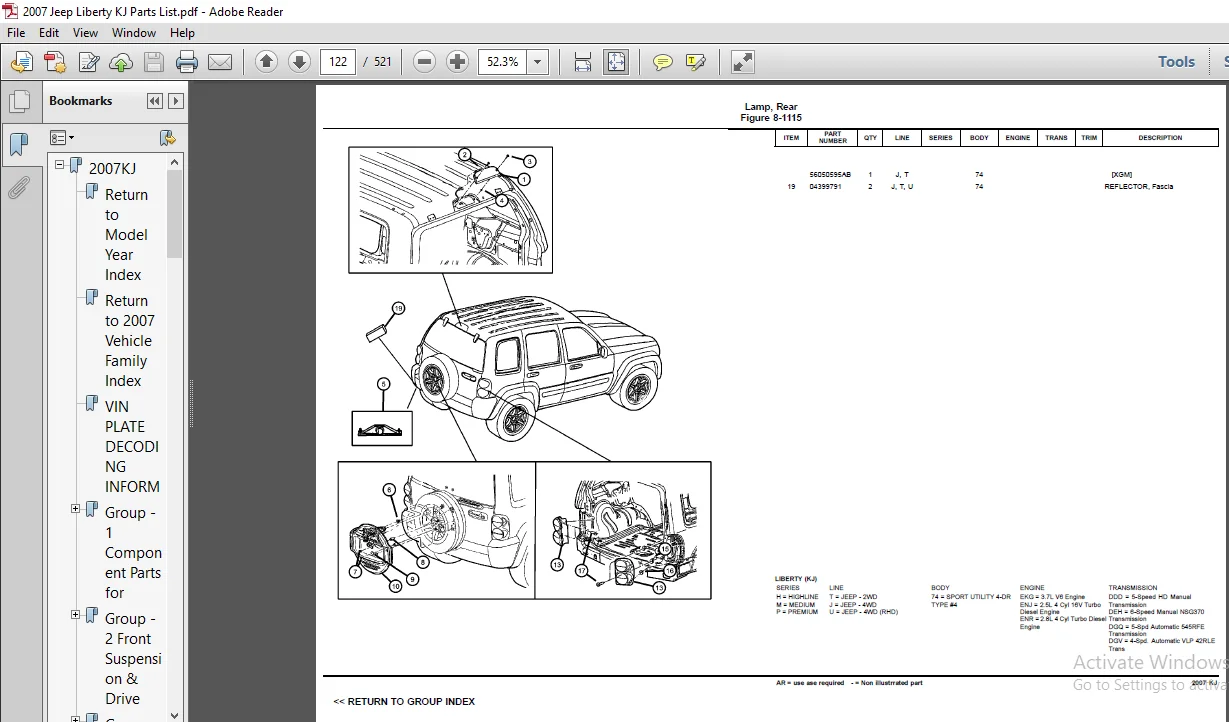The width and height of the screenshot is (1229, 722).
Task: Click the PART NUMBER column header
Action: [x=833, y=138]
